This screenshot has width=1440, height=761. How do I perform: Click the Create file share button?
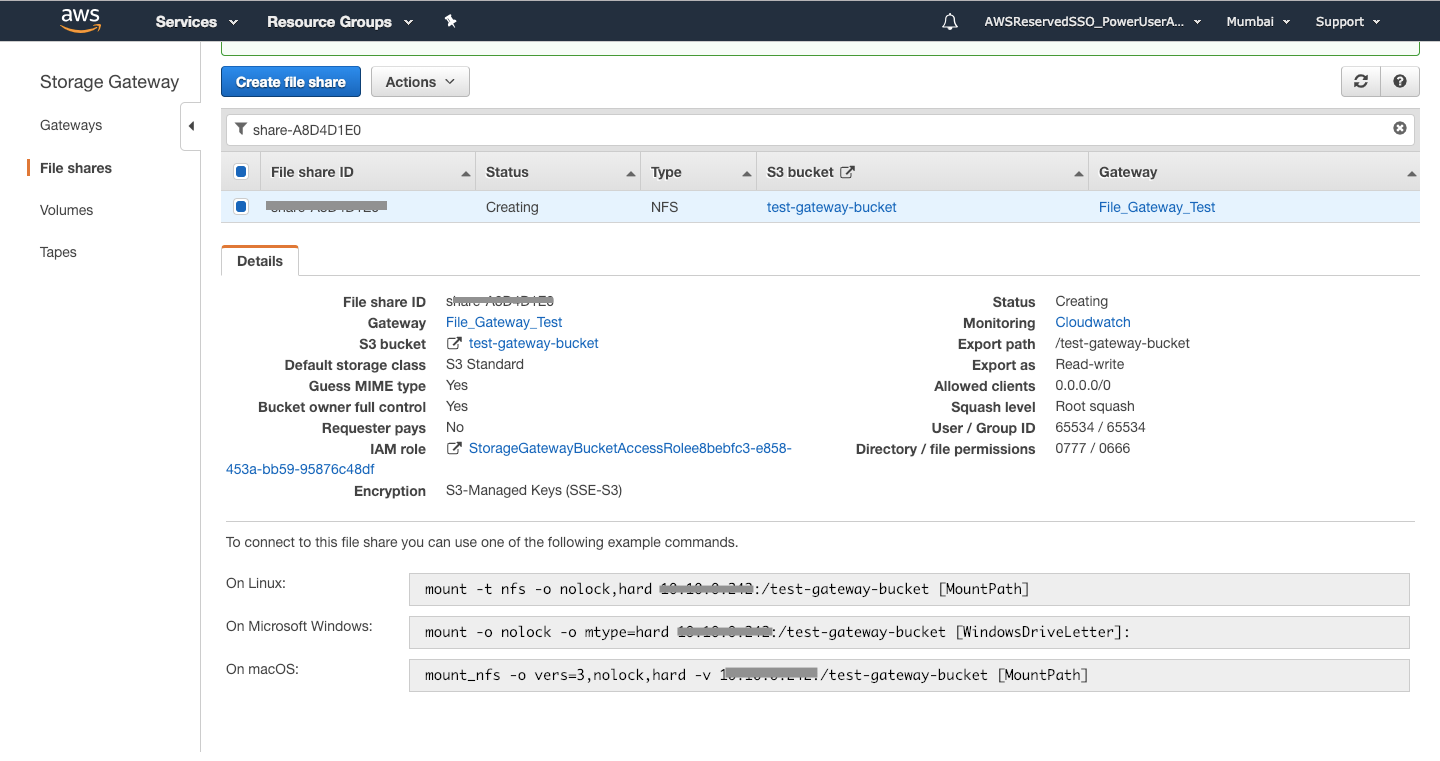(290, 81)
